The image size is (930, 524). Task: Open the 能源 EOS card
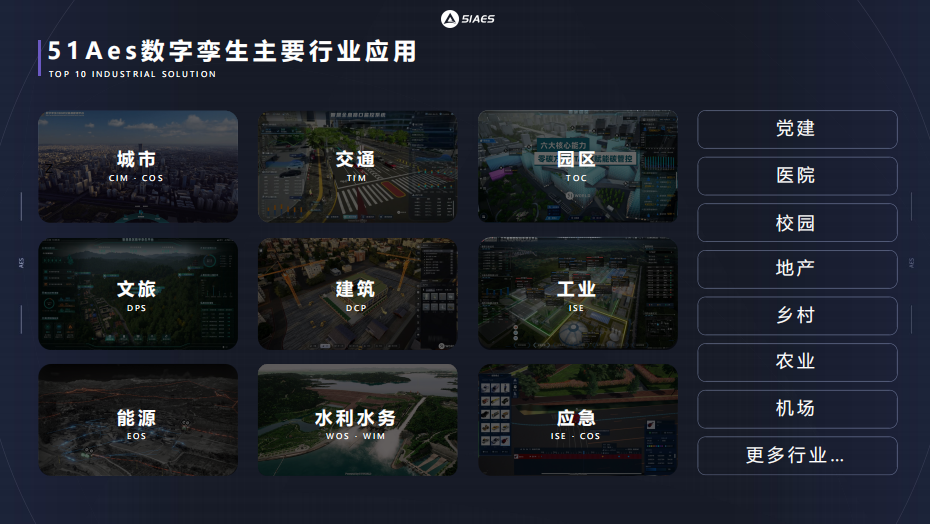[x=138, y=420]
